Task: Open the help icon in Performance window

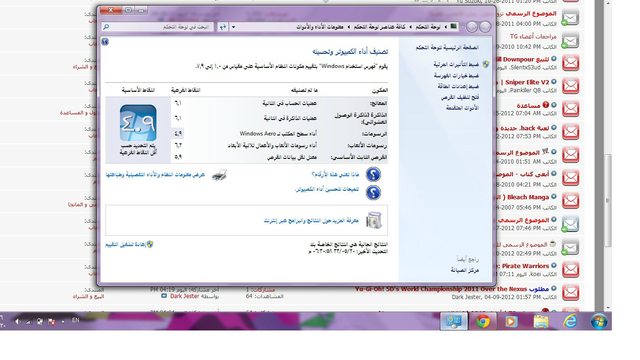Action: tap(105, 42)
